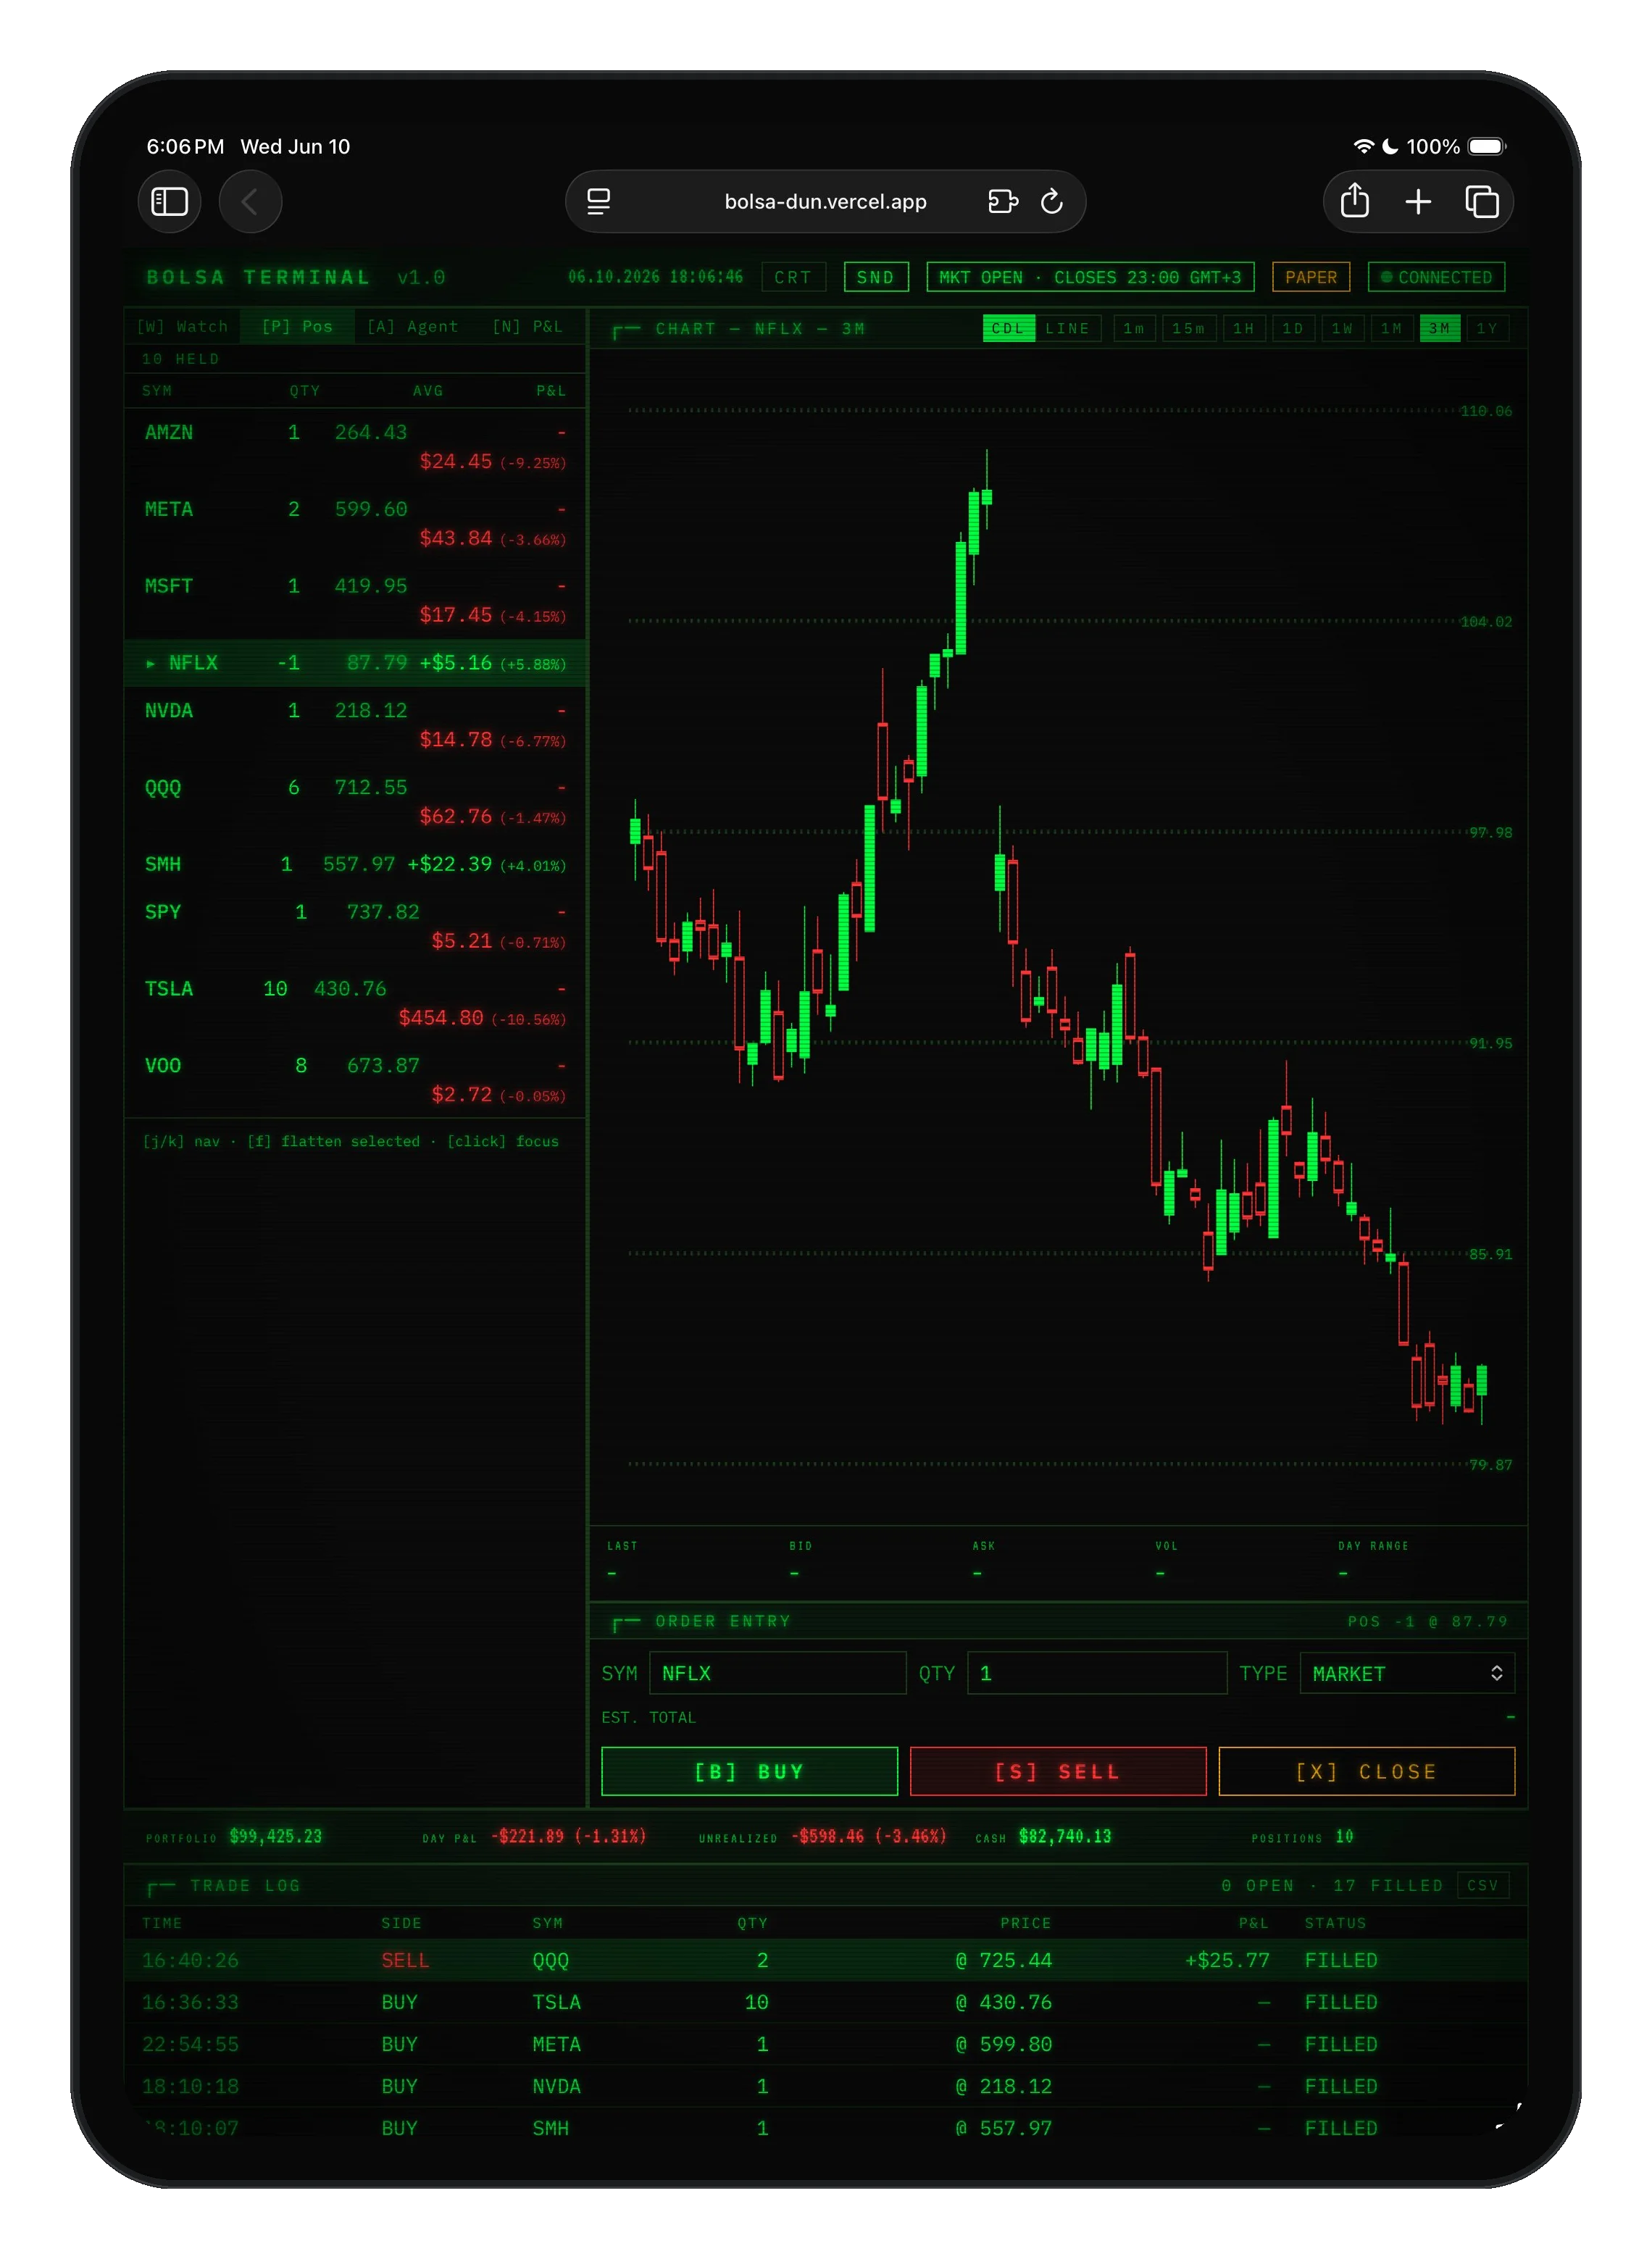Open the MARKET order type dropdown
1652x2259 pixels.
pos(1406,1672)
